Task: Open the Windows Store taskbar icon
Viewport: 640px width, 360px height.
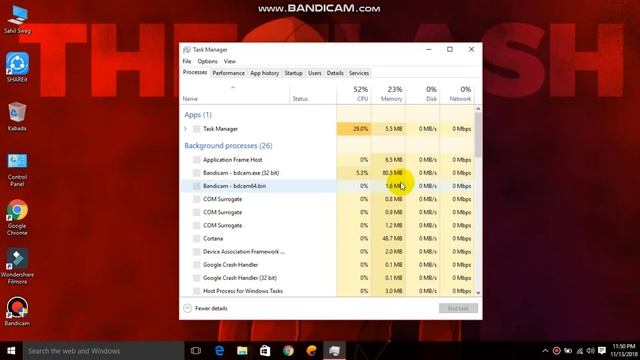Action: [265, 351]
